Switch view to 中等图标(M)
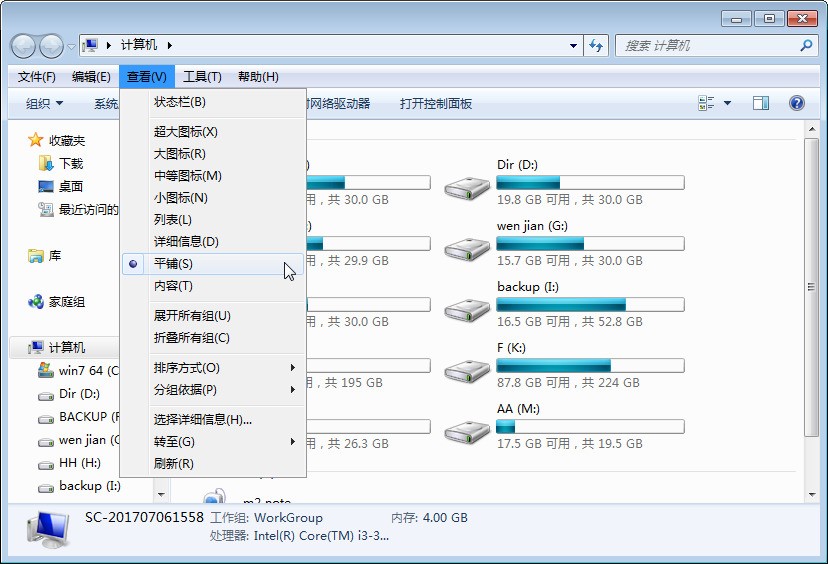 tap(213, 175)
